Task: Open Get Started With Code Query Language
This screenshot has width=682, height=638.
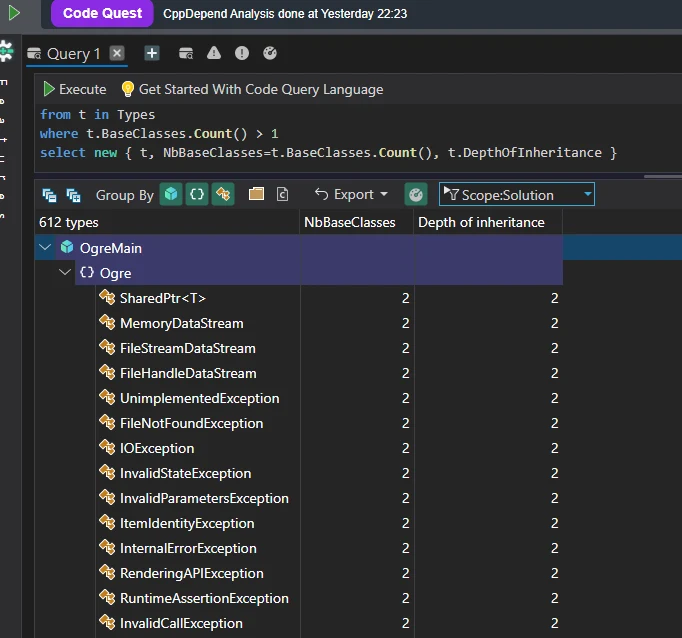Action: click(x=261, y=89)
